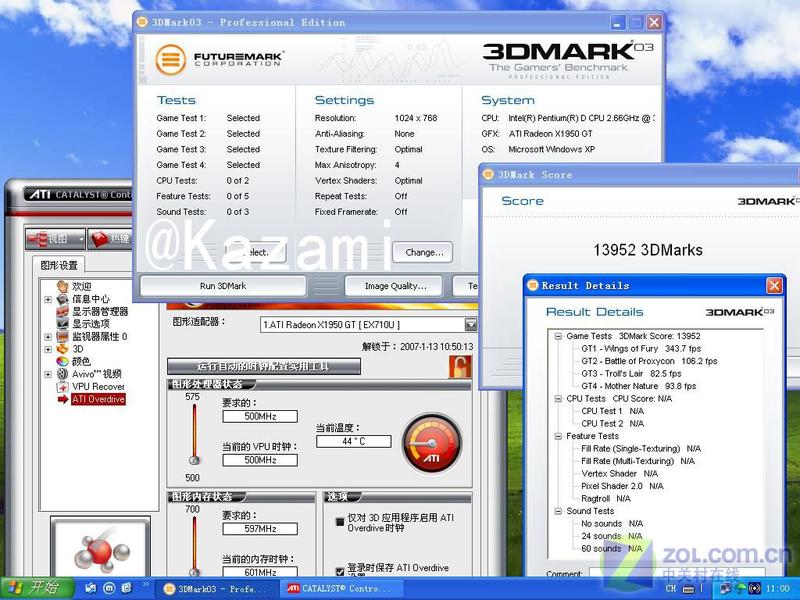Open the 视图 view menu in Catalyst
800x600 pixels.
[x=56, y=238]
